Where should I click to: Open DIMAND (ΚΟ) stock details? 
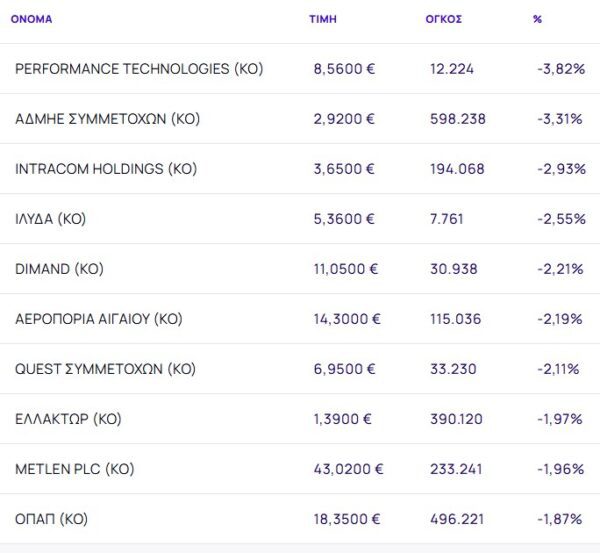click(60, 269)
